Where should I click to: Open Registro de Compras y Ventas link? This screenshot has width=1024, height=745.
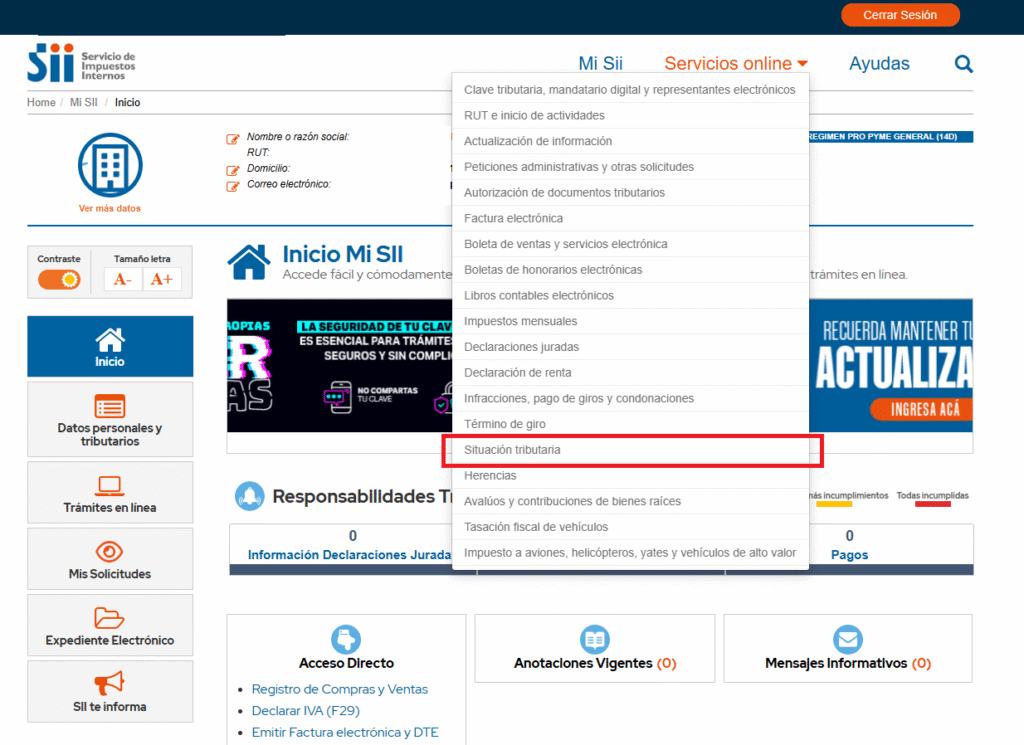coord(339,689)
